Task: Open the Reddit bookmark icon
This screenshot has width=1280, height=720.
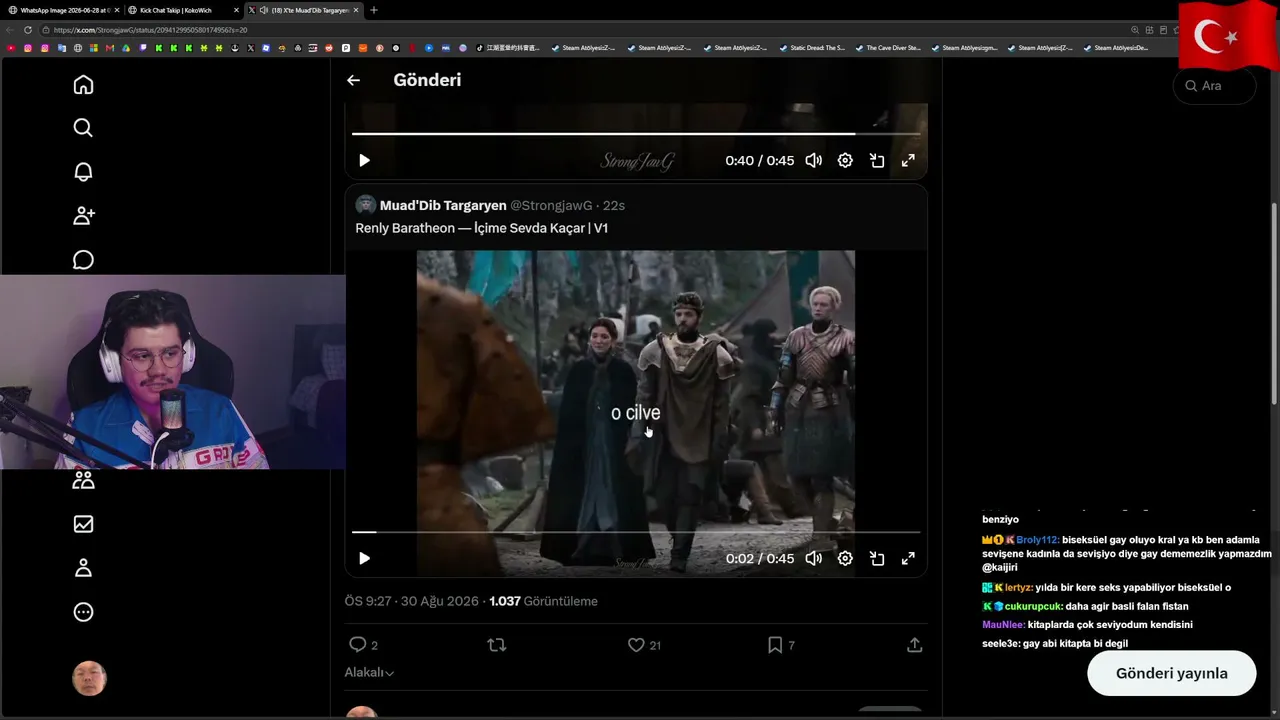Action: coord(328,48)
